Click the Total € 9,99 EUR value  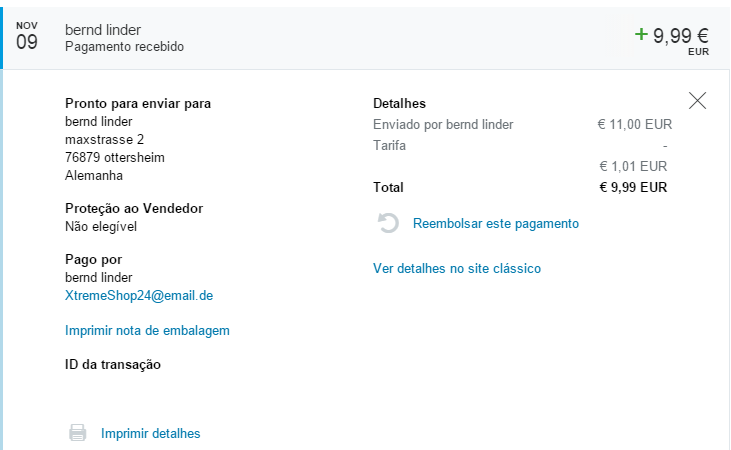pyautogui.click(x=632, y=187)
